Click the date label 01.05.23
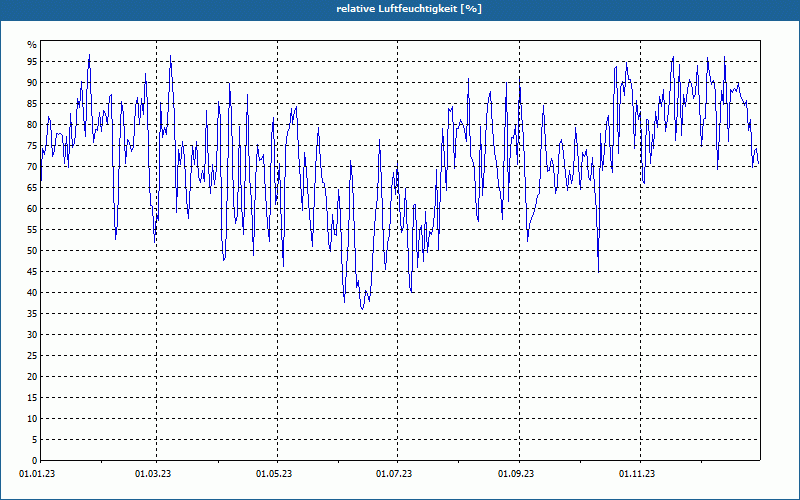 coord(274,474)
